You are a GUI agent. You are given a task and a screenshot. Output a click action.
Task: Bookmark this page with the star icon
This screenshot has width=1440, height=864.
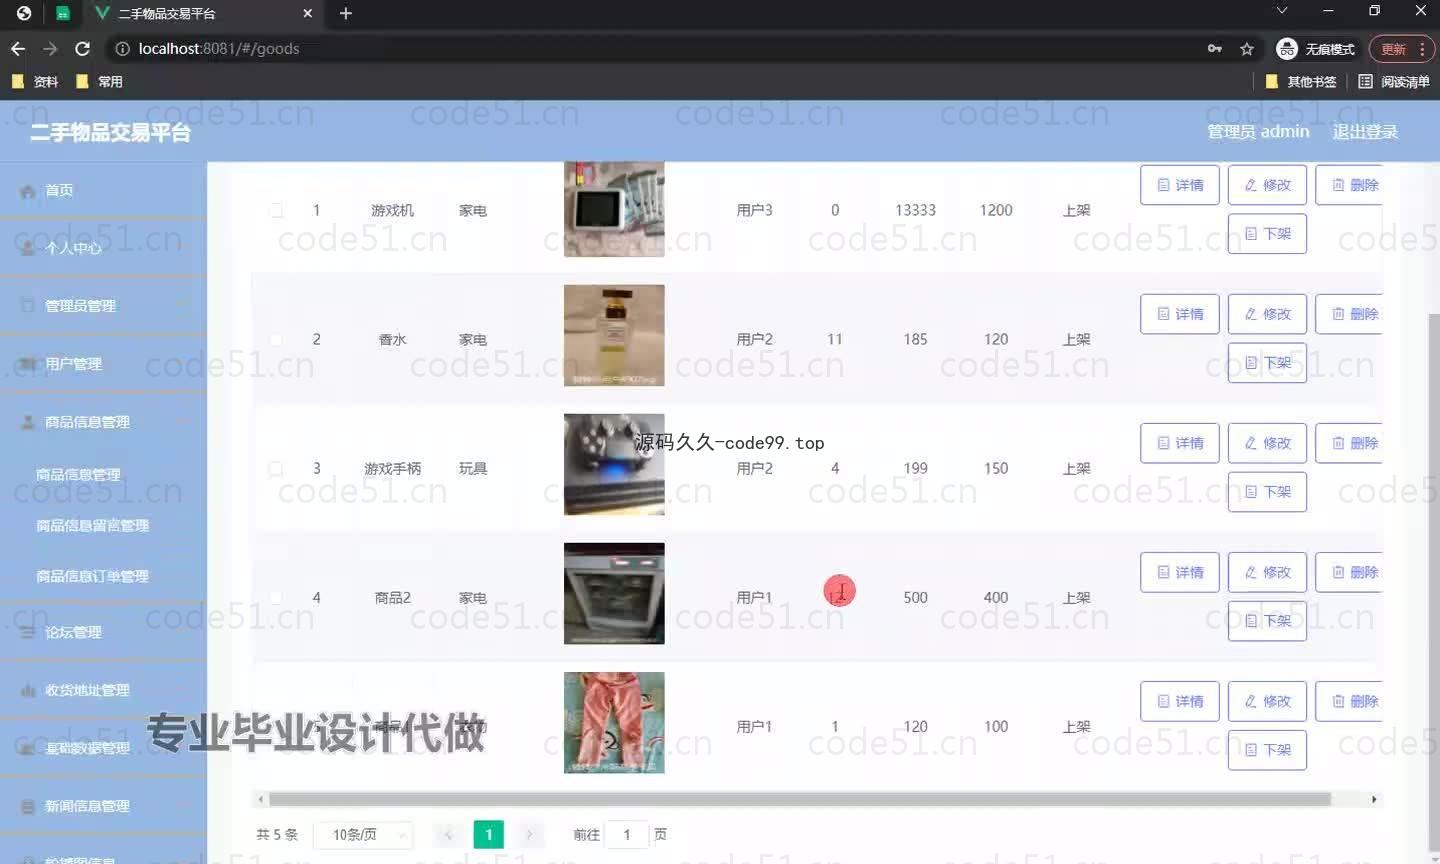(x=1247, y=48)
